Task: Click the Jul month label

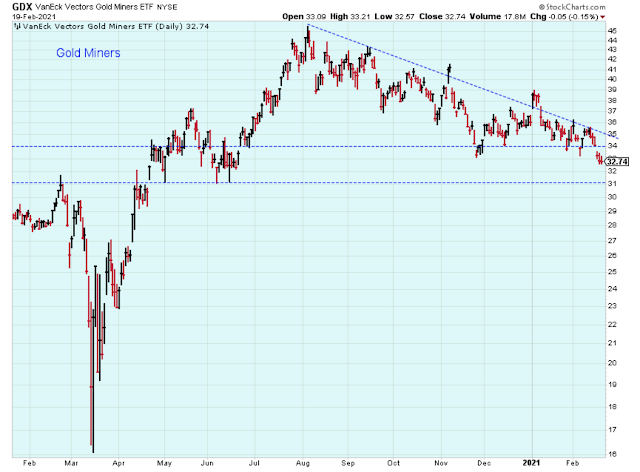Action: coord(254,463)
